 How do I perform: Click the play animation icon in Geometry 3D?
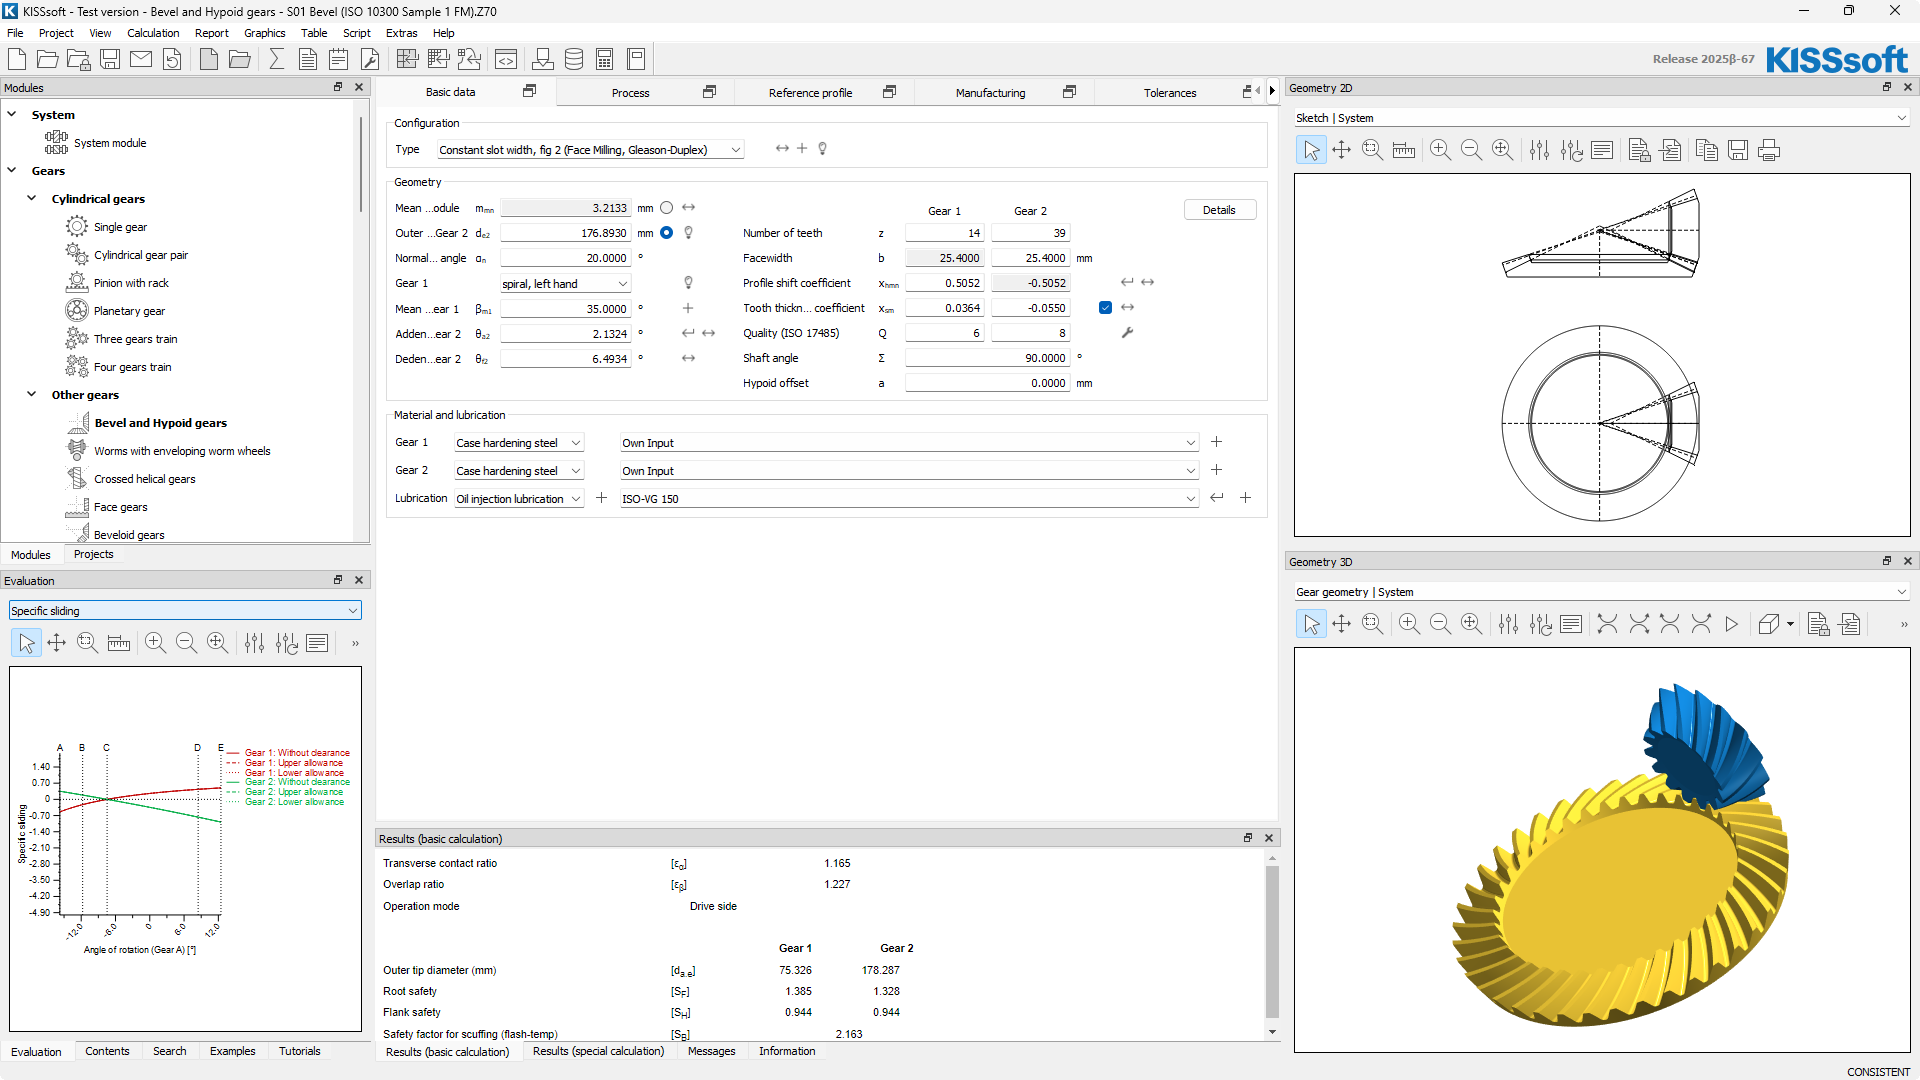pos(1732,625)
